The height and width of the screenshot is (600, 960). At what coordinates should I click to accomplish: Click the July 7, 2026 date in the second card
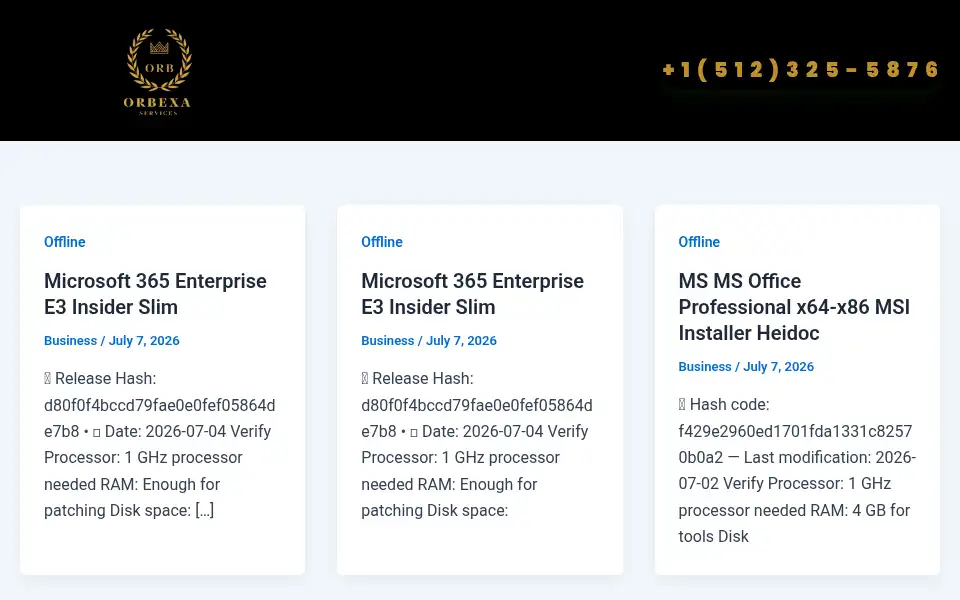point(461,340)
